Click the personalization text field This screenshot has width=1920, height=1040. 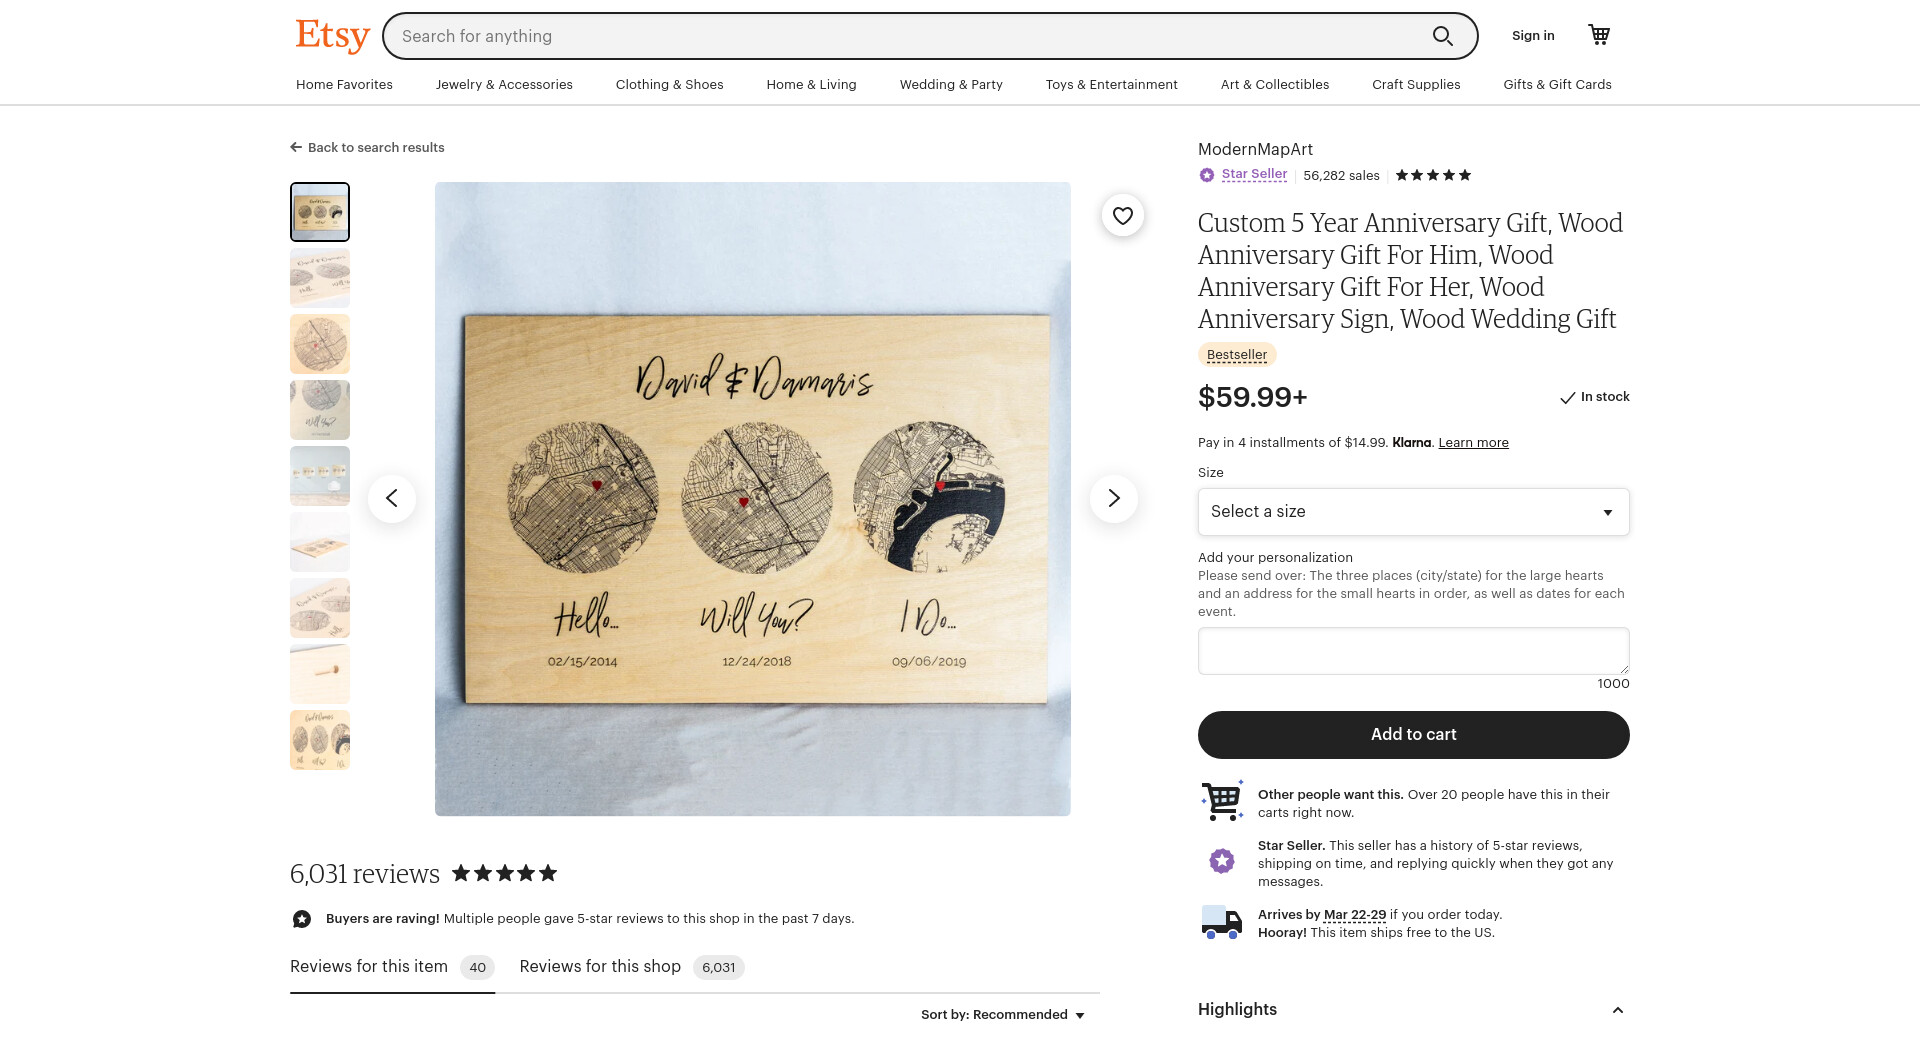click(1413, 651)
